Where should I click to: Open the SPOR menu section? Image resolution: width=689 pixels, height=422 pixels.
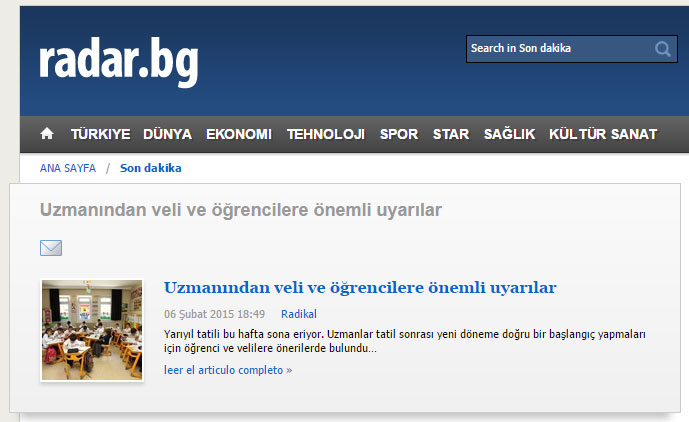tap(399, 134)
